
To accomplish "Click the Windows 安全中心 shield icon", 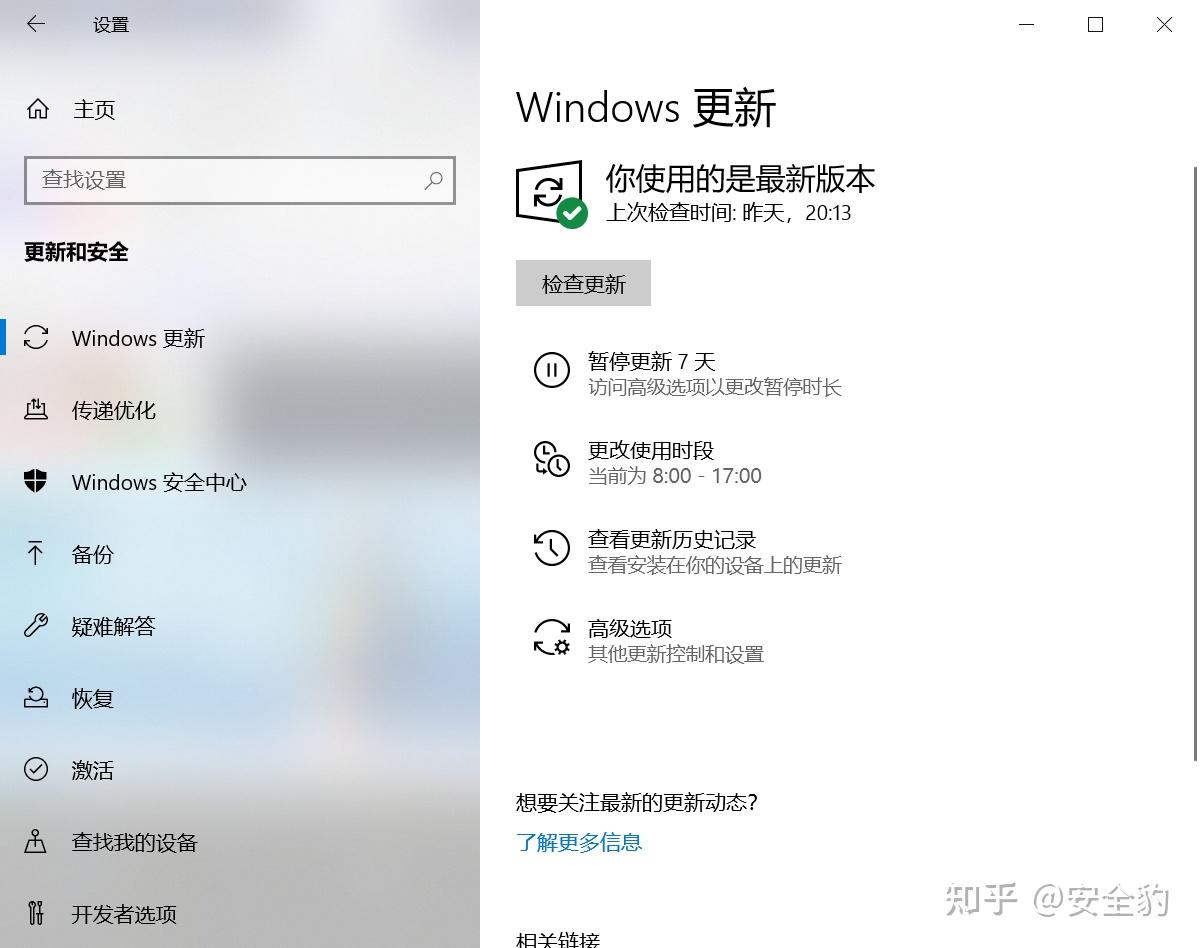I will pyautogui.click(x=36, y=482).
